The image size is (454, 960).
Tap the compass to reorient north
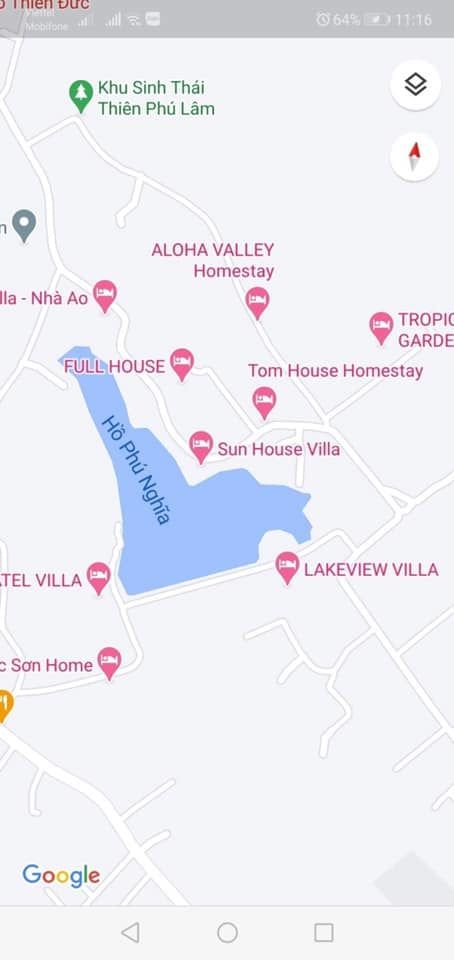pyautogui.click(x=415, y=157)
